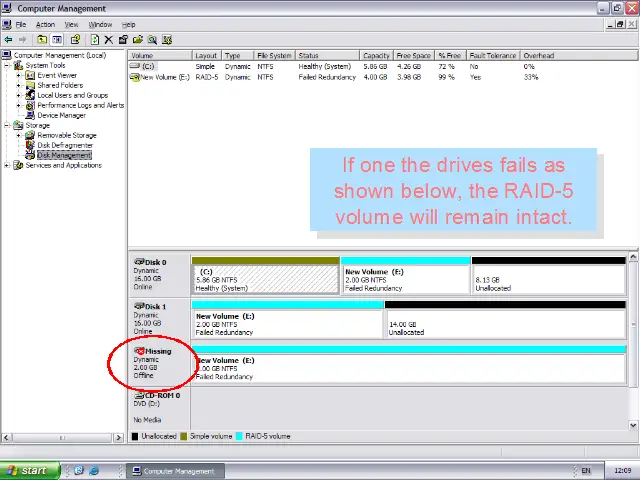
Task: Click the Disk Defragmenter icon in tree
Action: pos(30,145)
